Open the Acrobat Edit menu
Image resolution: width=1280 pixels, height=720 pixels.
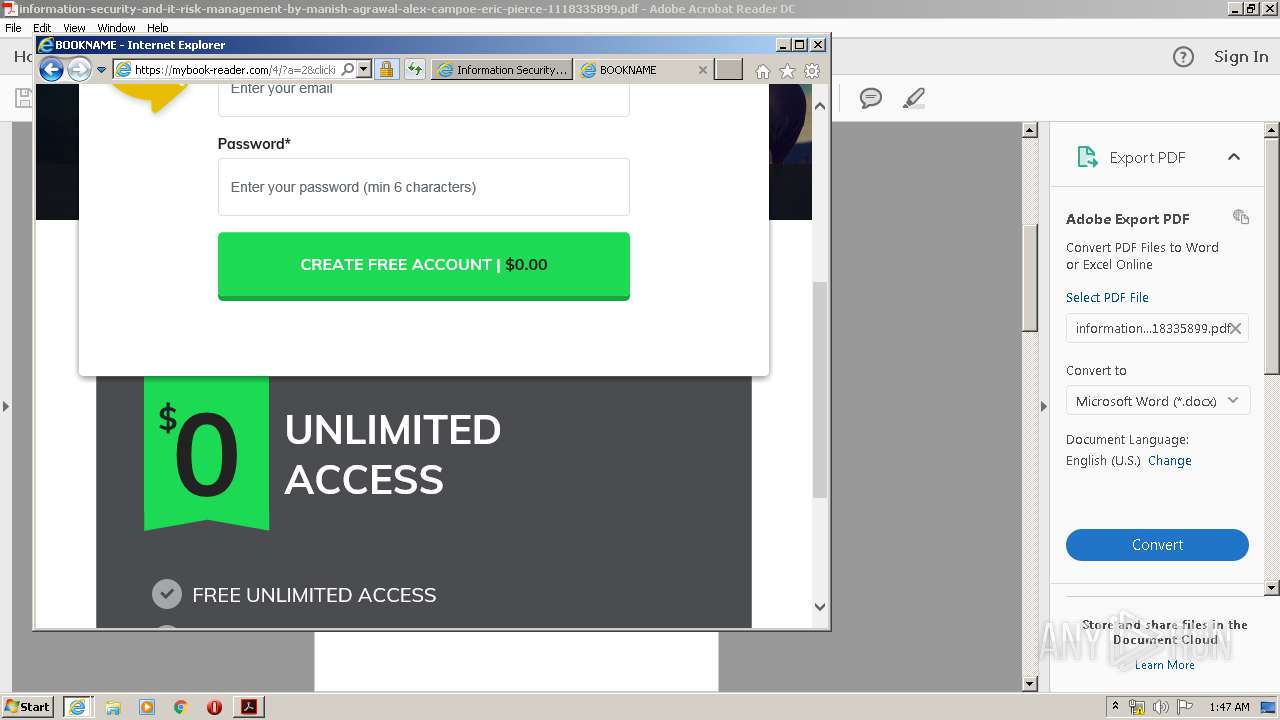coord(42,28)
